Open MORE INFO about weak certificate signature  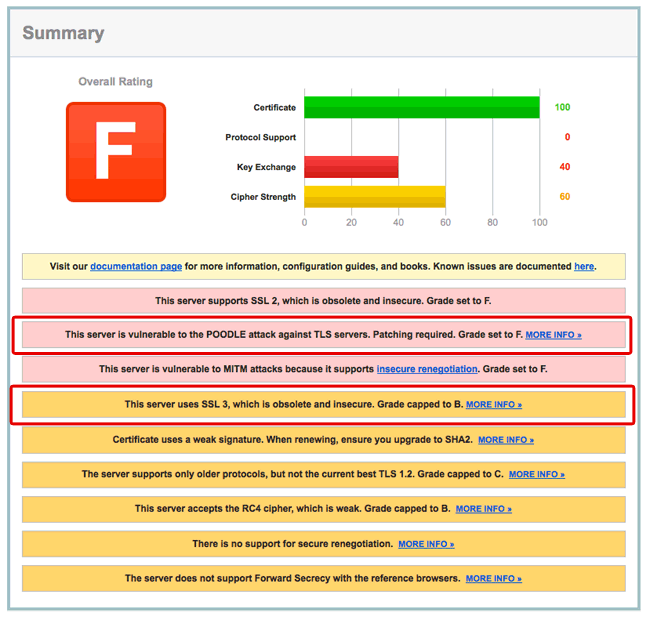pyautogui.click(x=506, y=440)
